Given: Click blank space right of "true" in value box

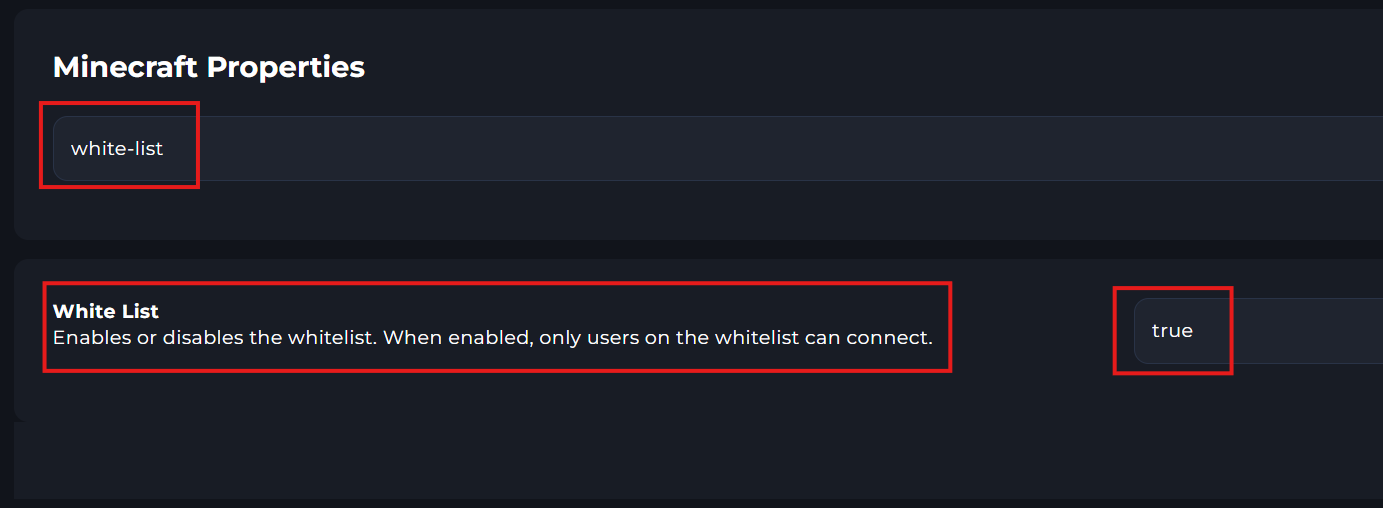Looking at the screenshot, I should (x=1300, y=331).
